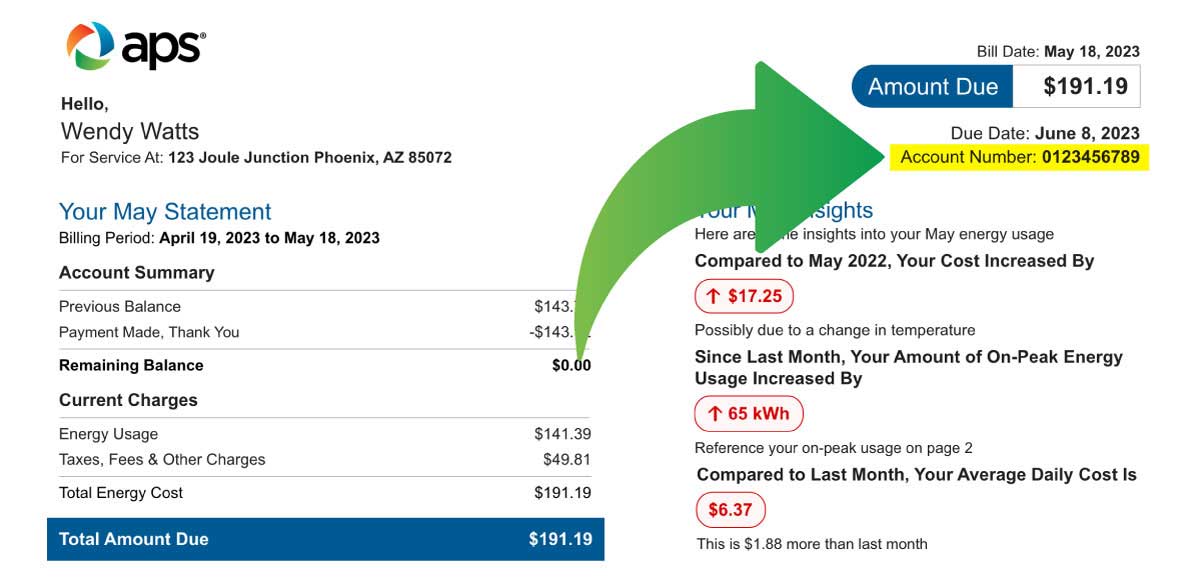Select the Energy Usage charge row

point(325,434)
